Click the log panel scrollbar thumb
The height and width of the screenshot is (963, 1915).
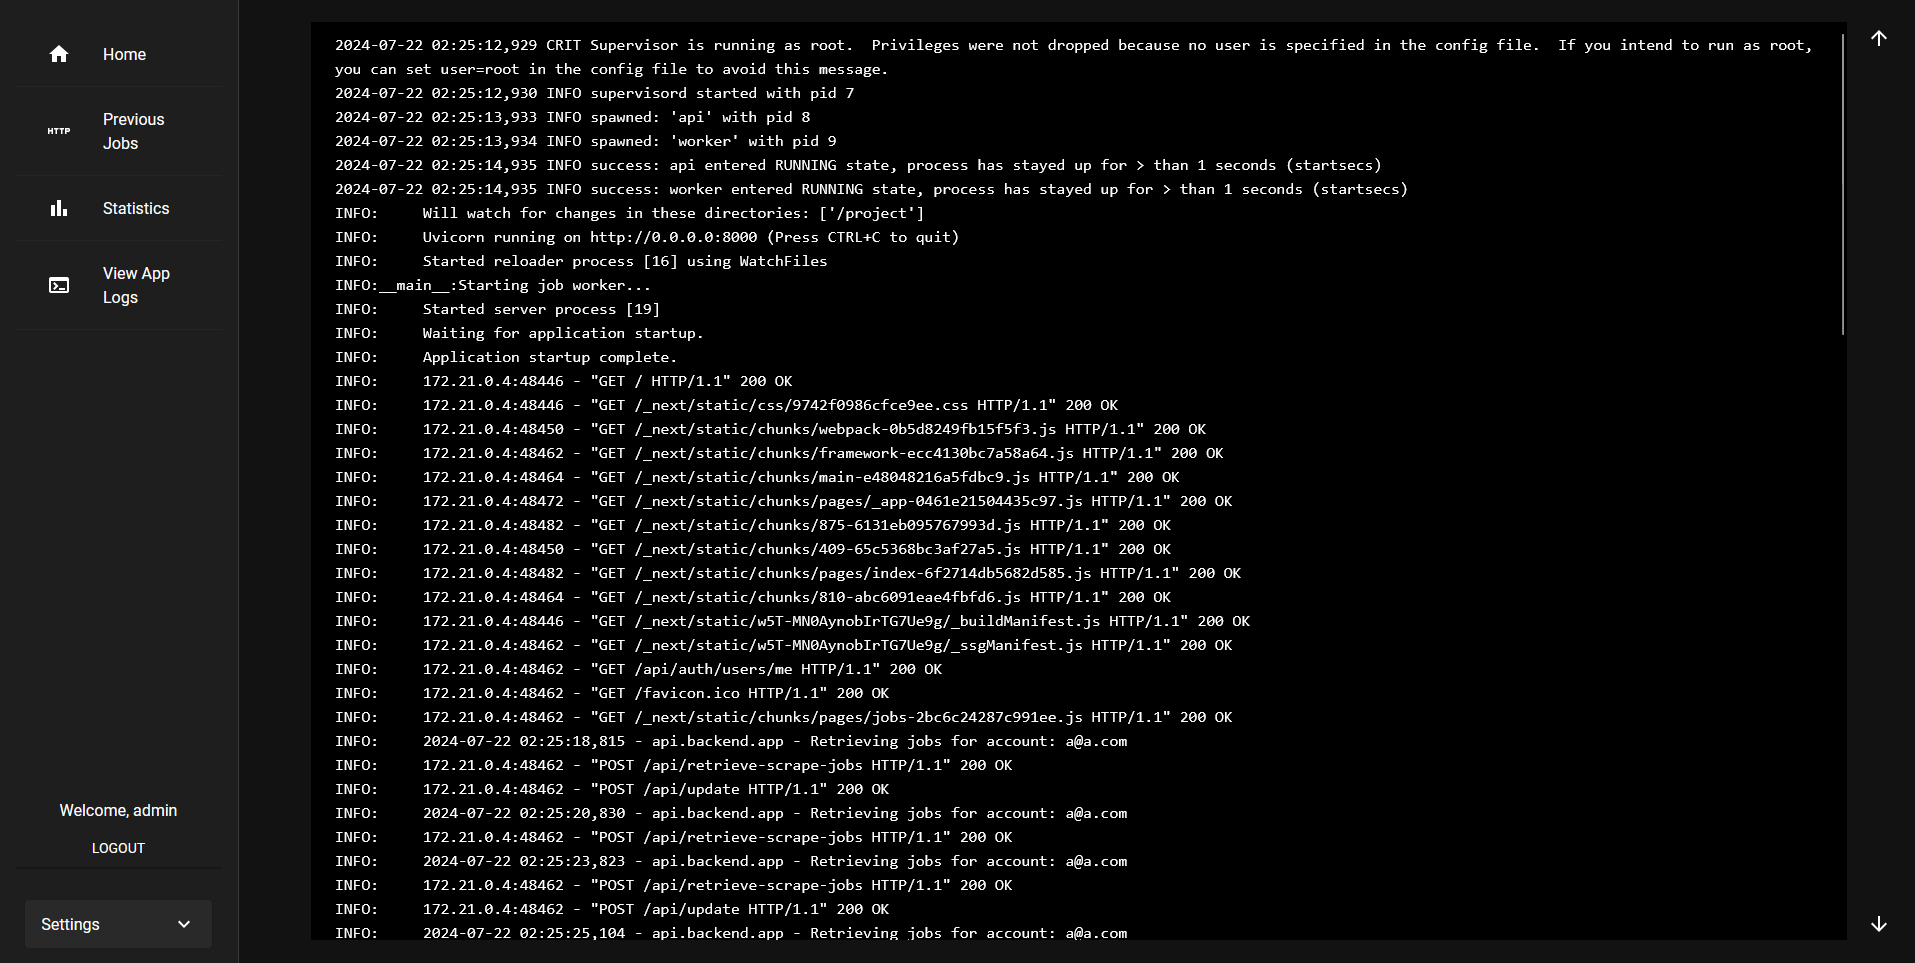(x=1842, y=184)
